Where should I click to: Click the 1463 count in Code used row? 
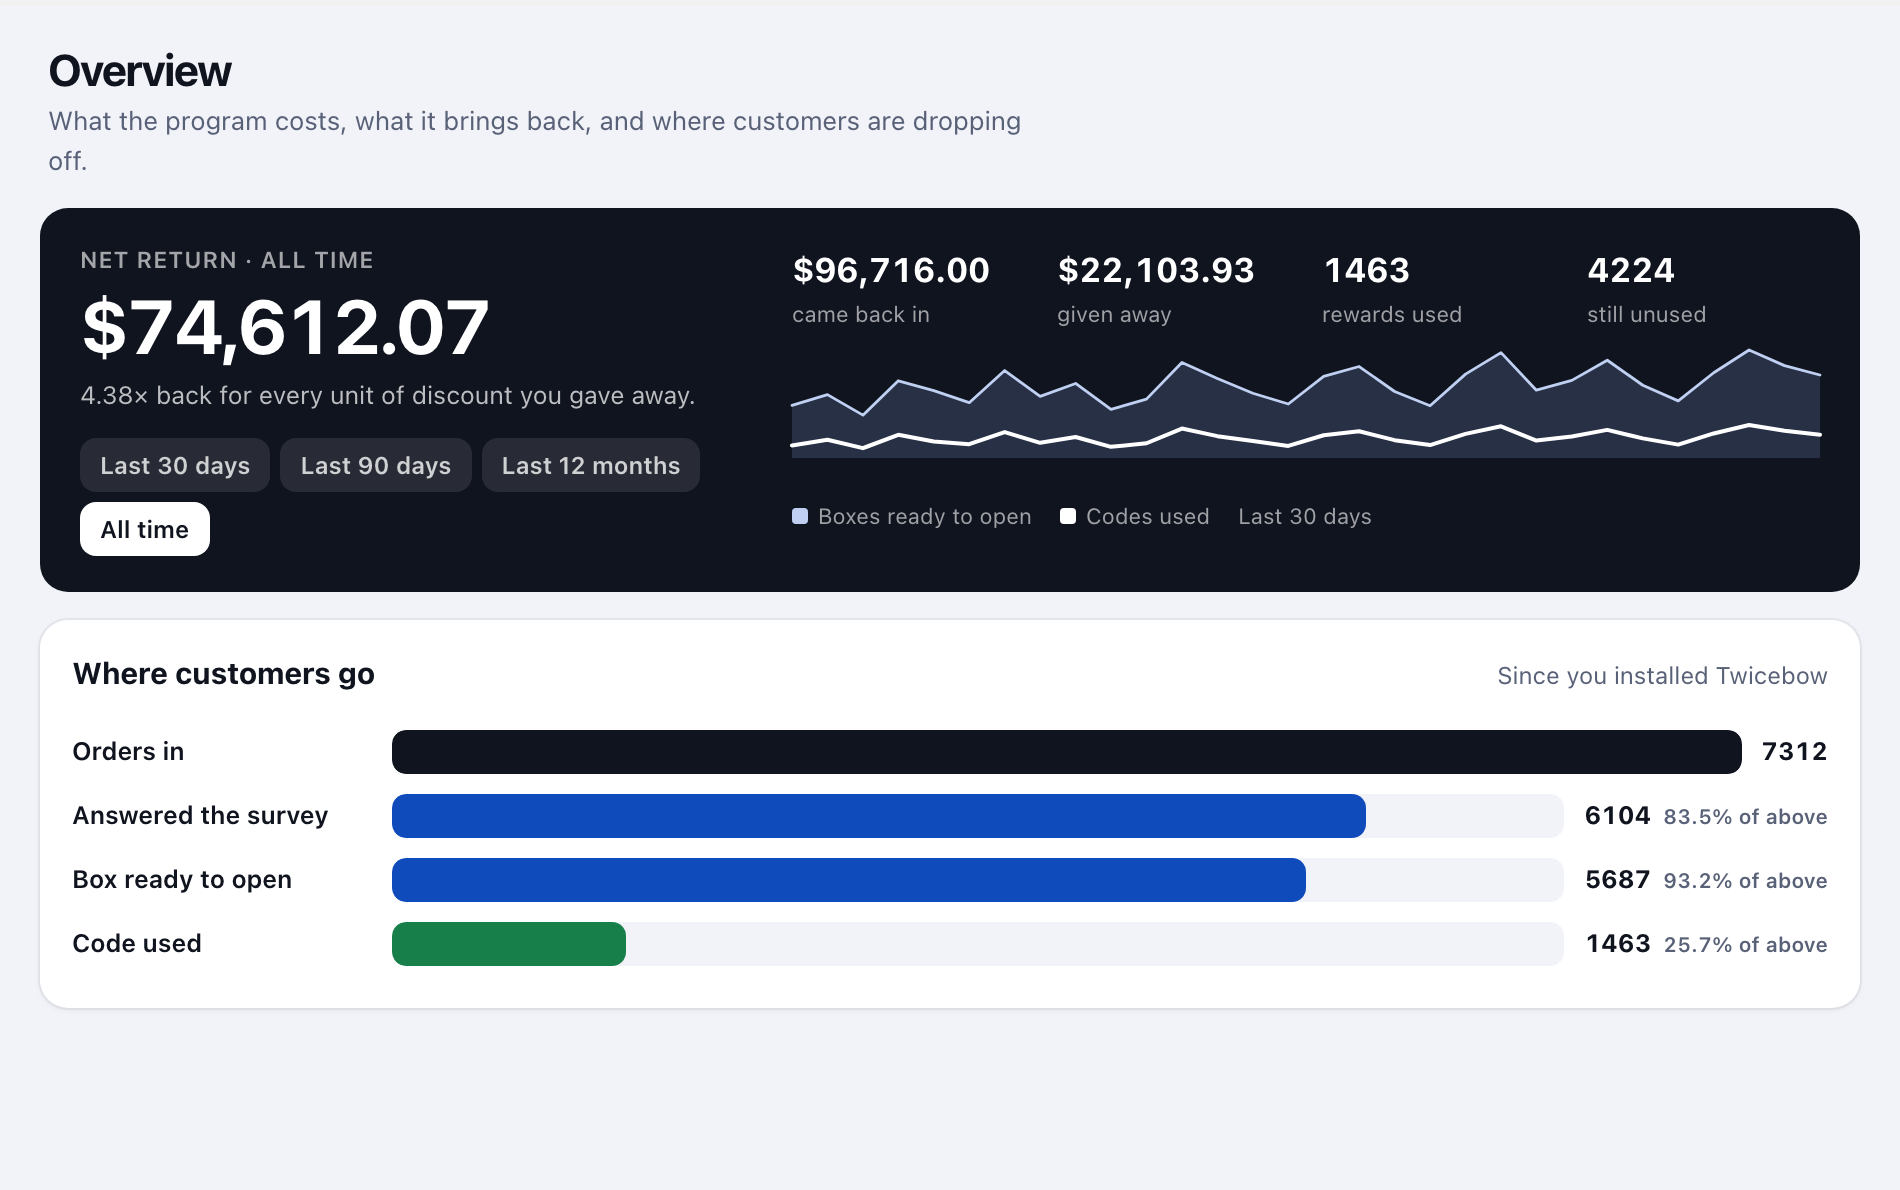pyautogui.click(x=1618, y=944)
